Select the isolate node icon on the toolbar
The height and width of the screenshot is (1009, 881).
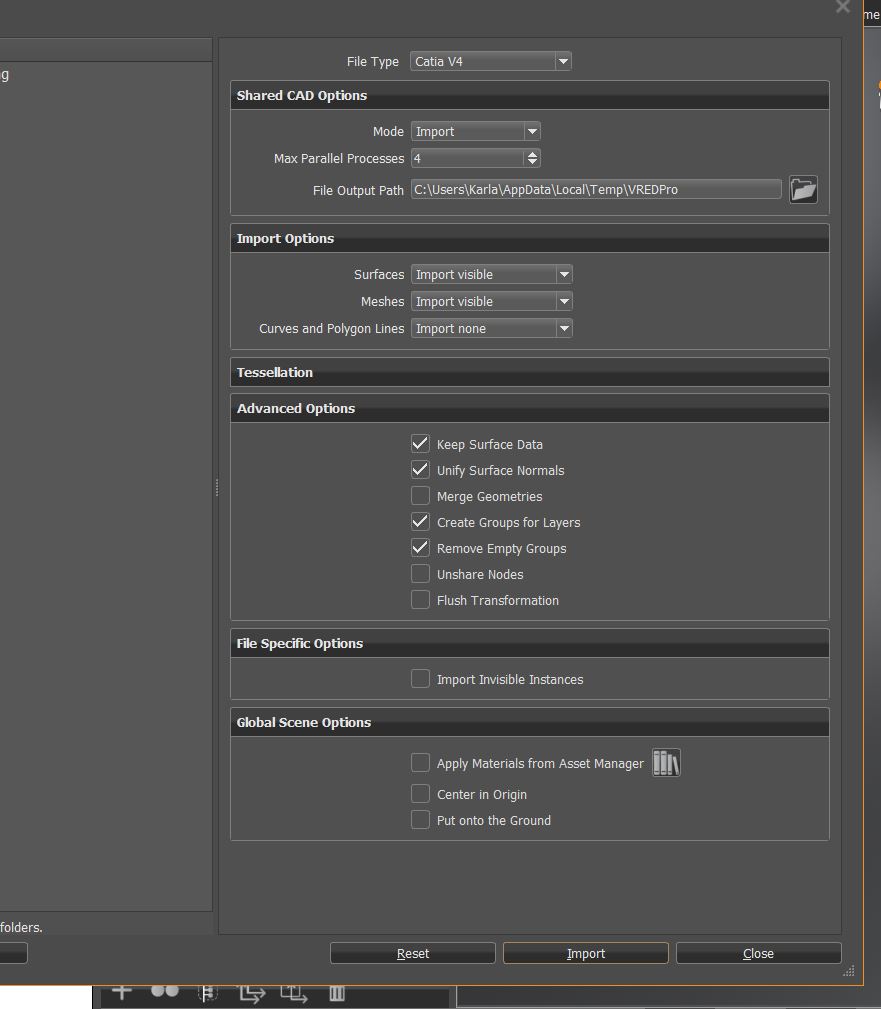pyautogui.click(x=207, y=991)
